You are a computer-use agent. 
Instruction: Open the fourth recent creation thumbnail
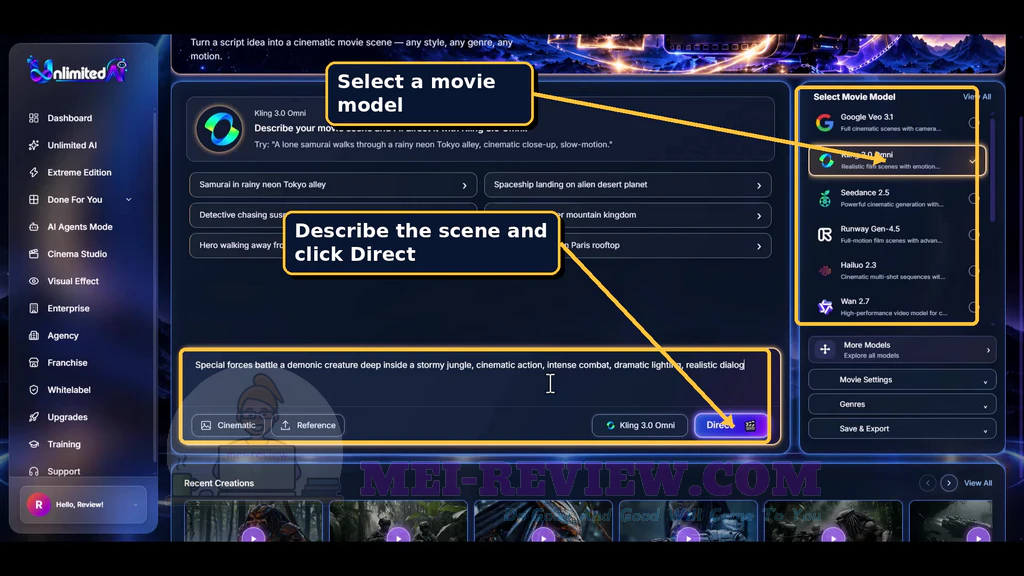[688, 521]
